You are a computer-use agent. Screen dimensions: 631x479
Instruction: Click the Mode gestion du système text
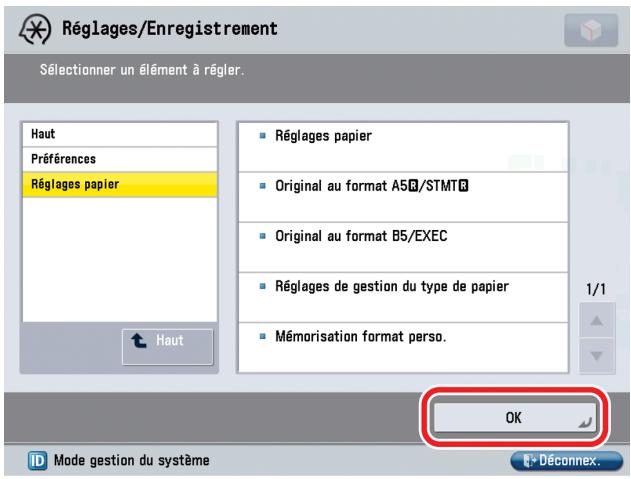tap(132, 461)
